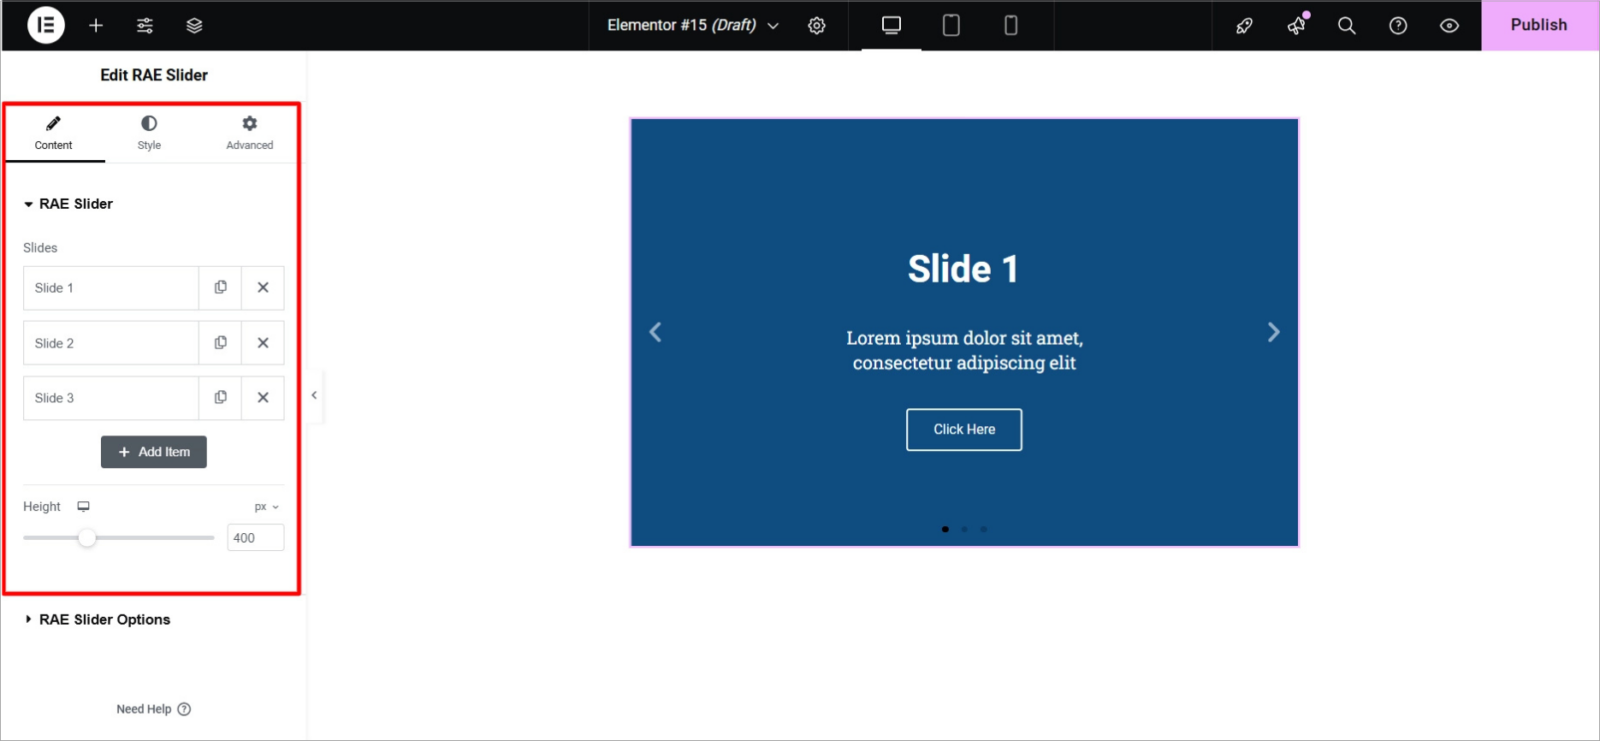1600x741 pixels.
Task: Duplicate Slide 2 item
Action: [220, 343]
